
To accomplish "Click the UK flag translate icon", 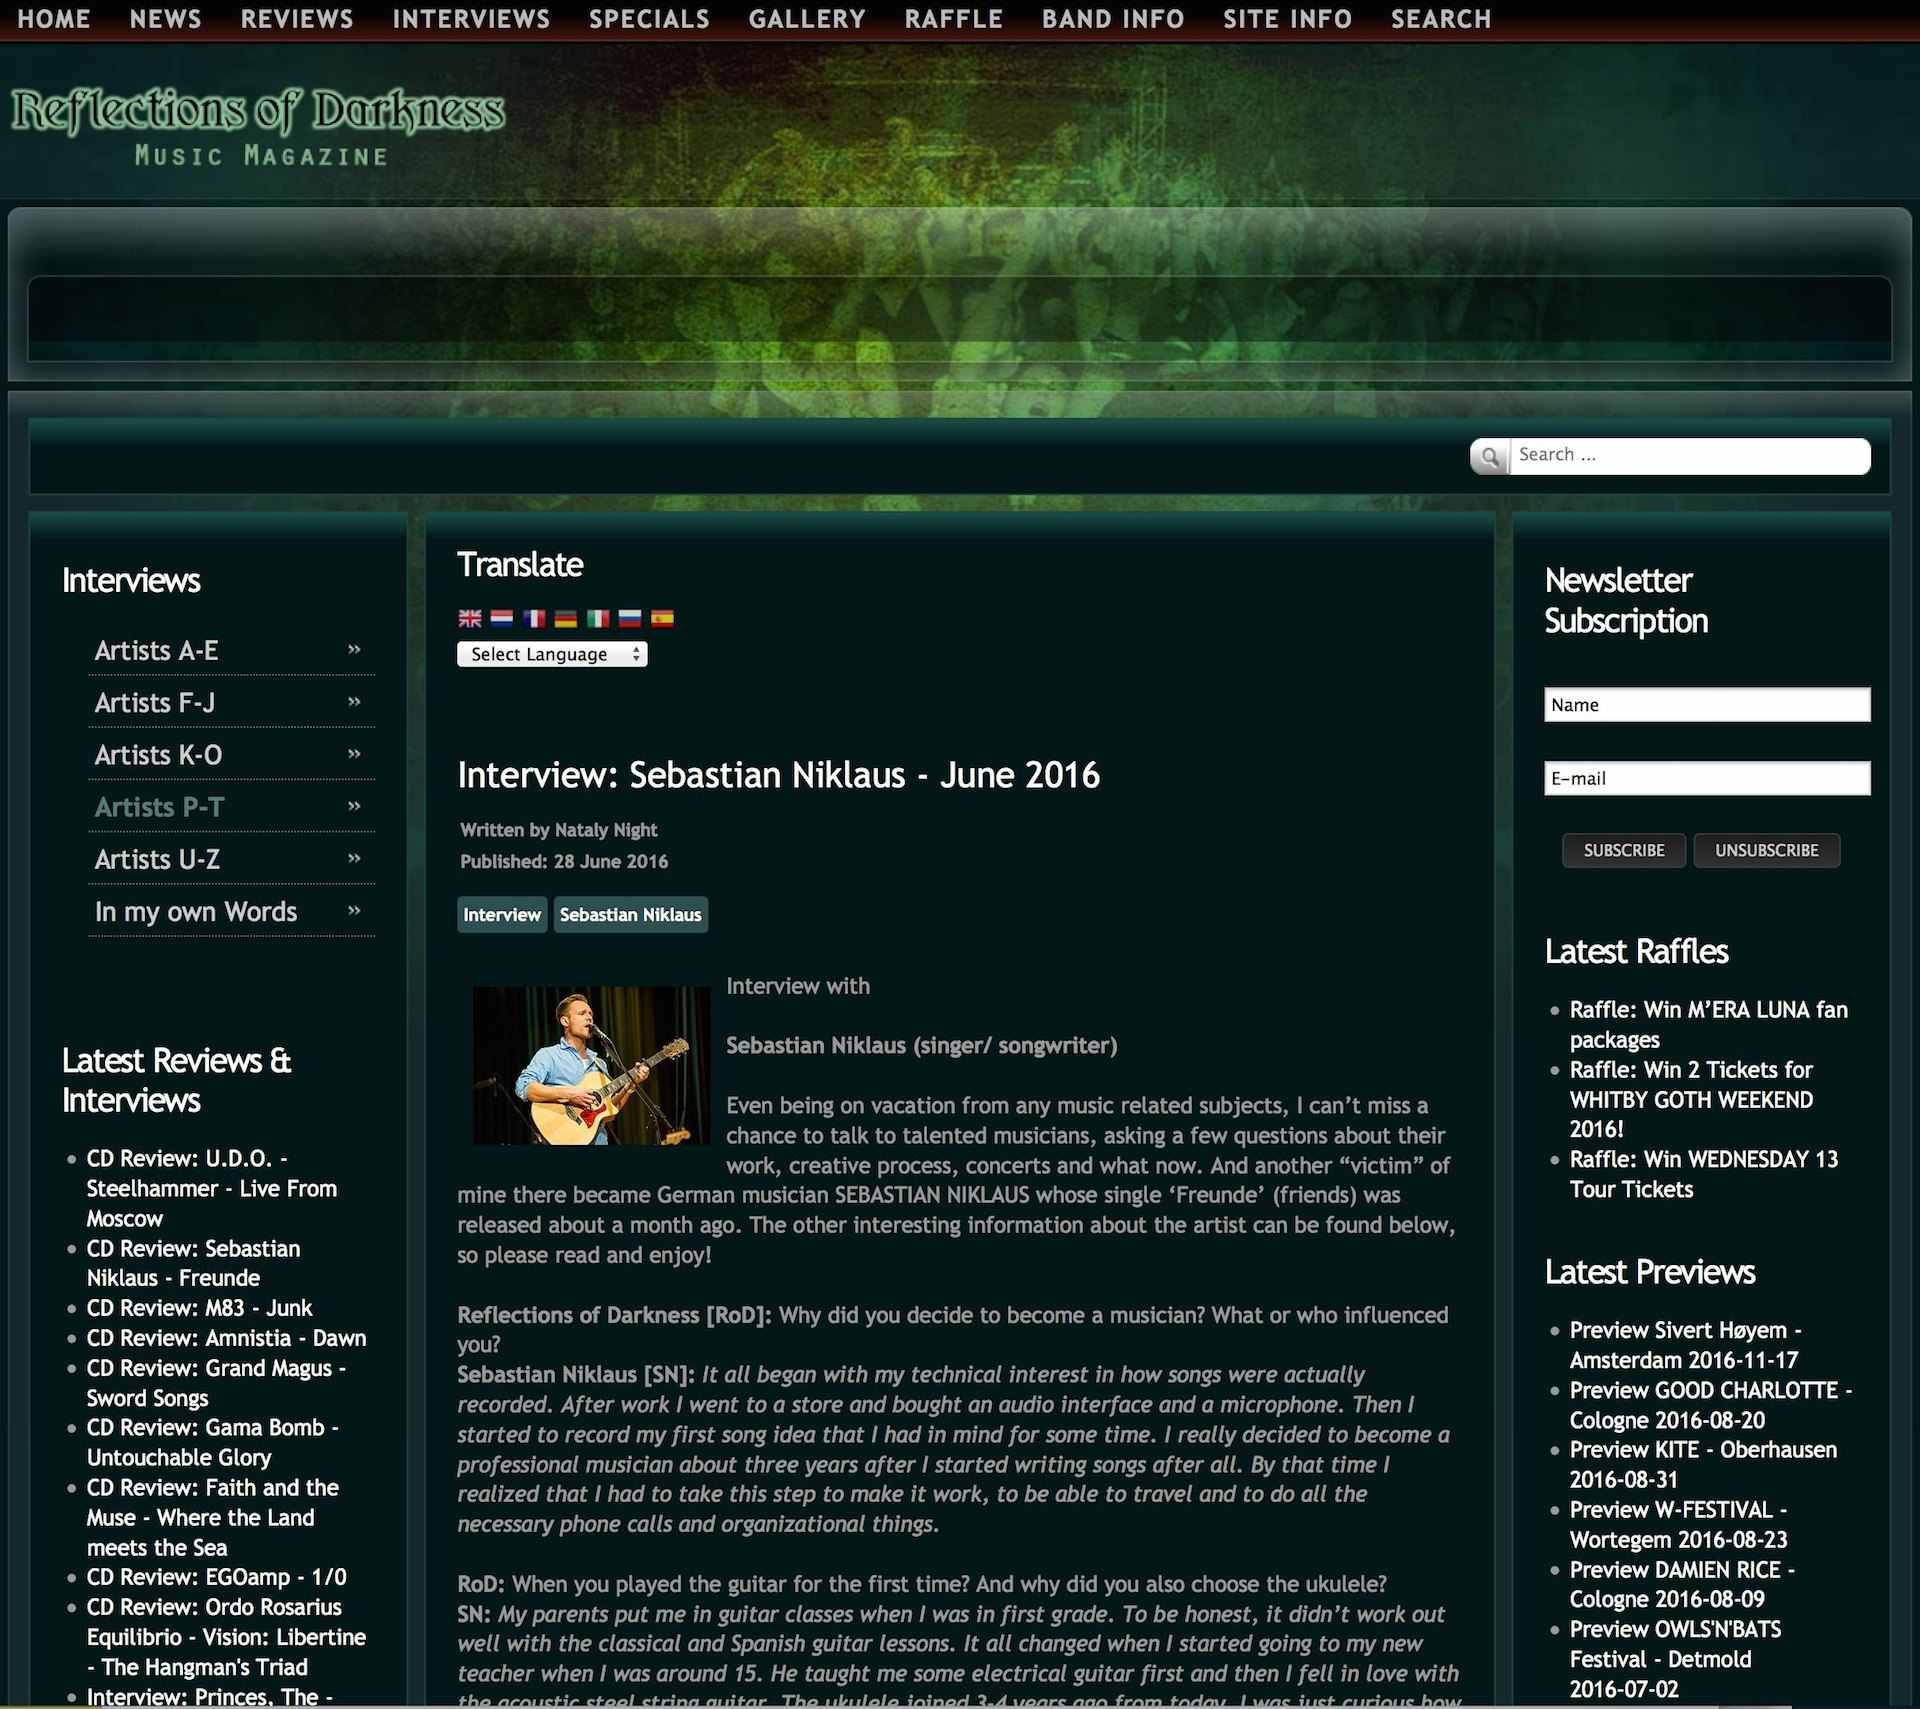I will (469, 618).
